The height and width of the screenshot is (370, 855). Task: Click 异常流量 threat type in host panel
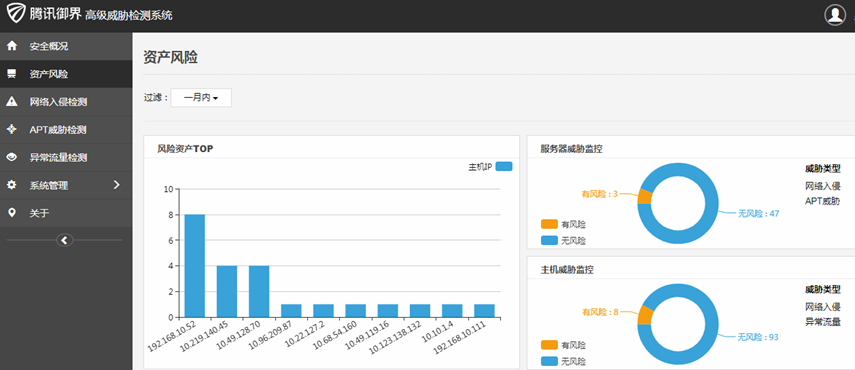tap(822, 322)
